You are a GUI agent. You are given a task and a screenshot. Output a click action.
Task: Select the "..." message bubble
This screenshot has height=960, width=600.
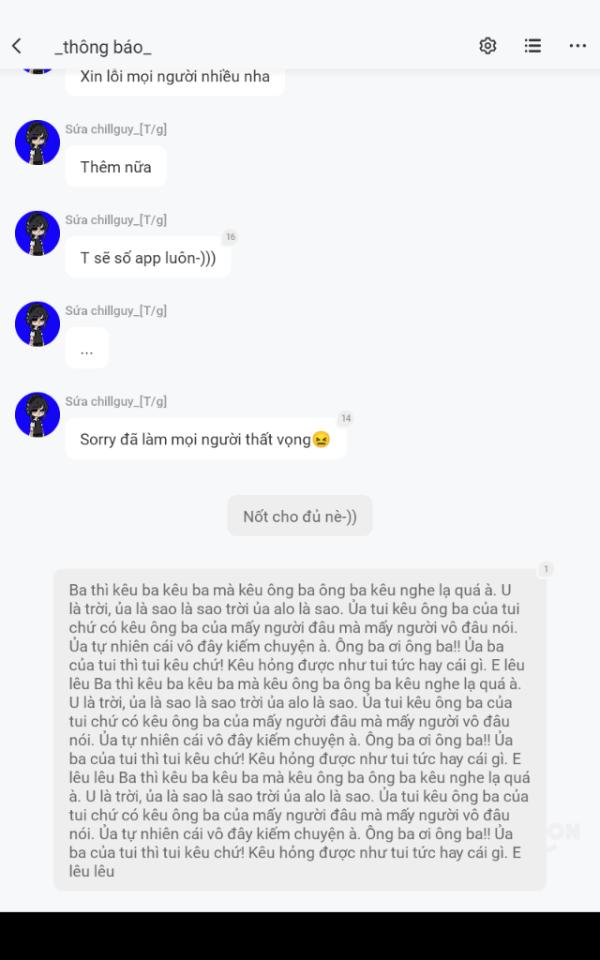point(86,348)
